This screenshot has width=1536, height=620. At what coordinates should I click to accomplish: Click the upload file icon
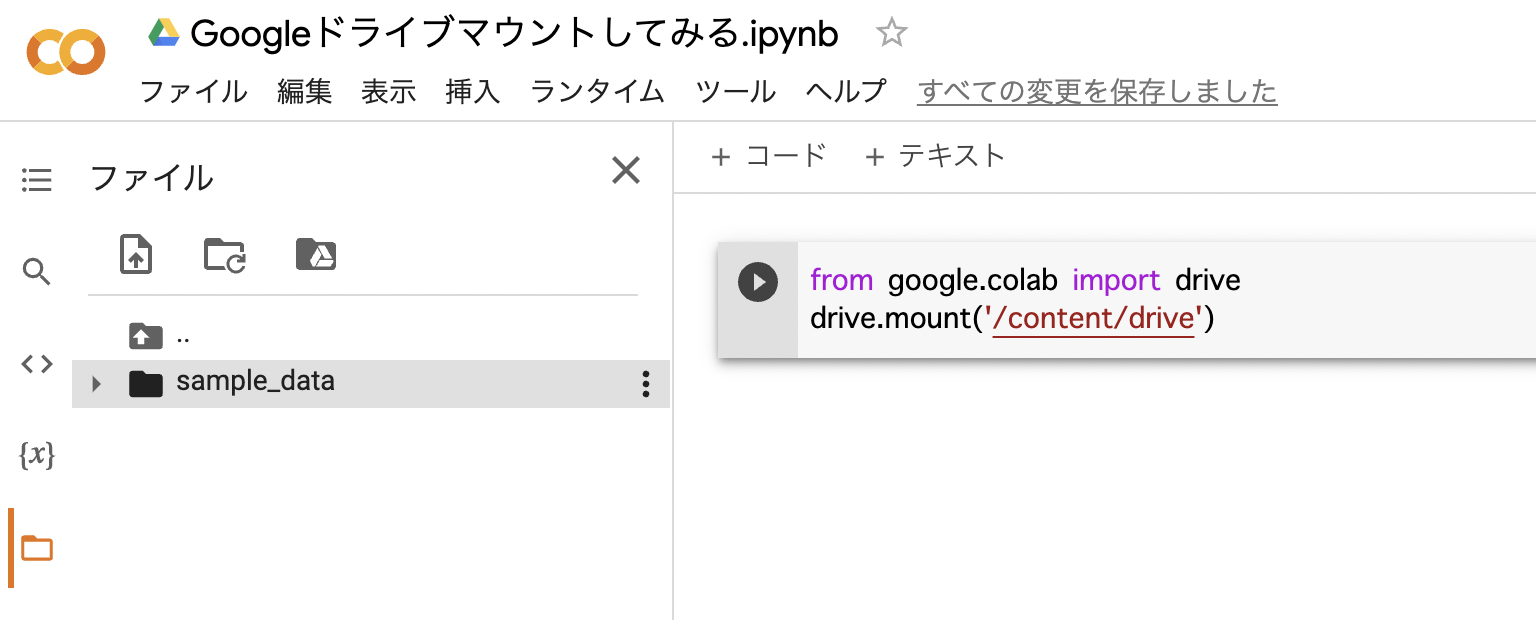[136, 255]
